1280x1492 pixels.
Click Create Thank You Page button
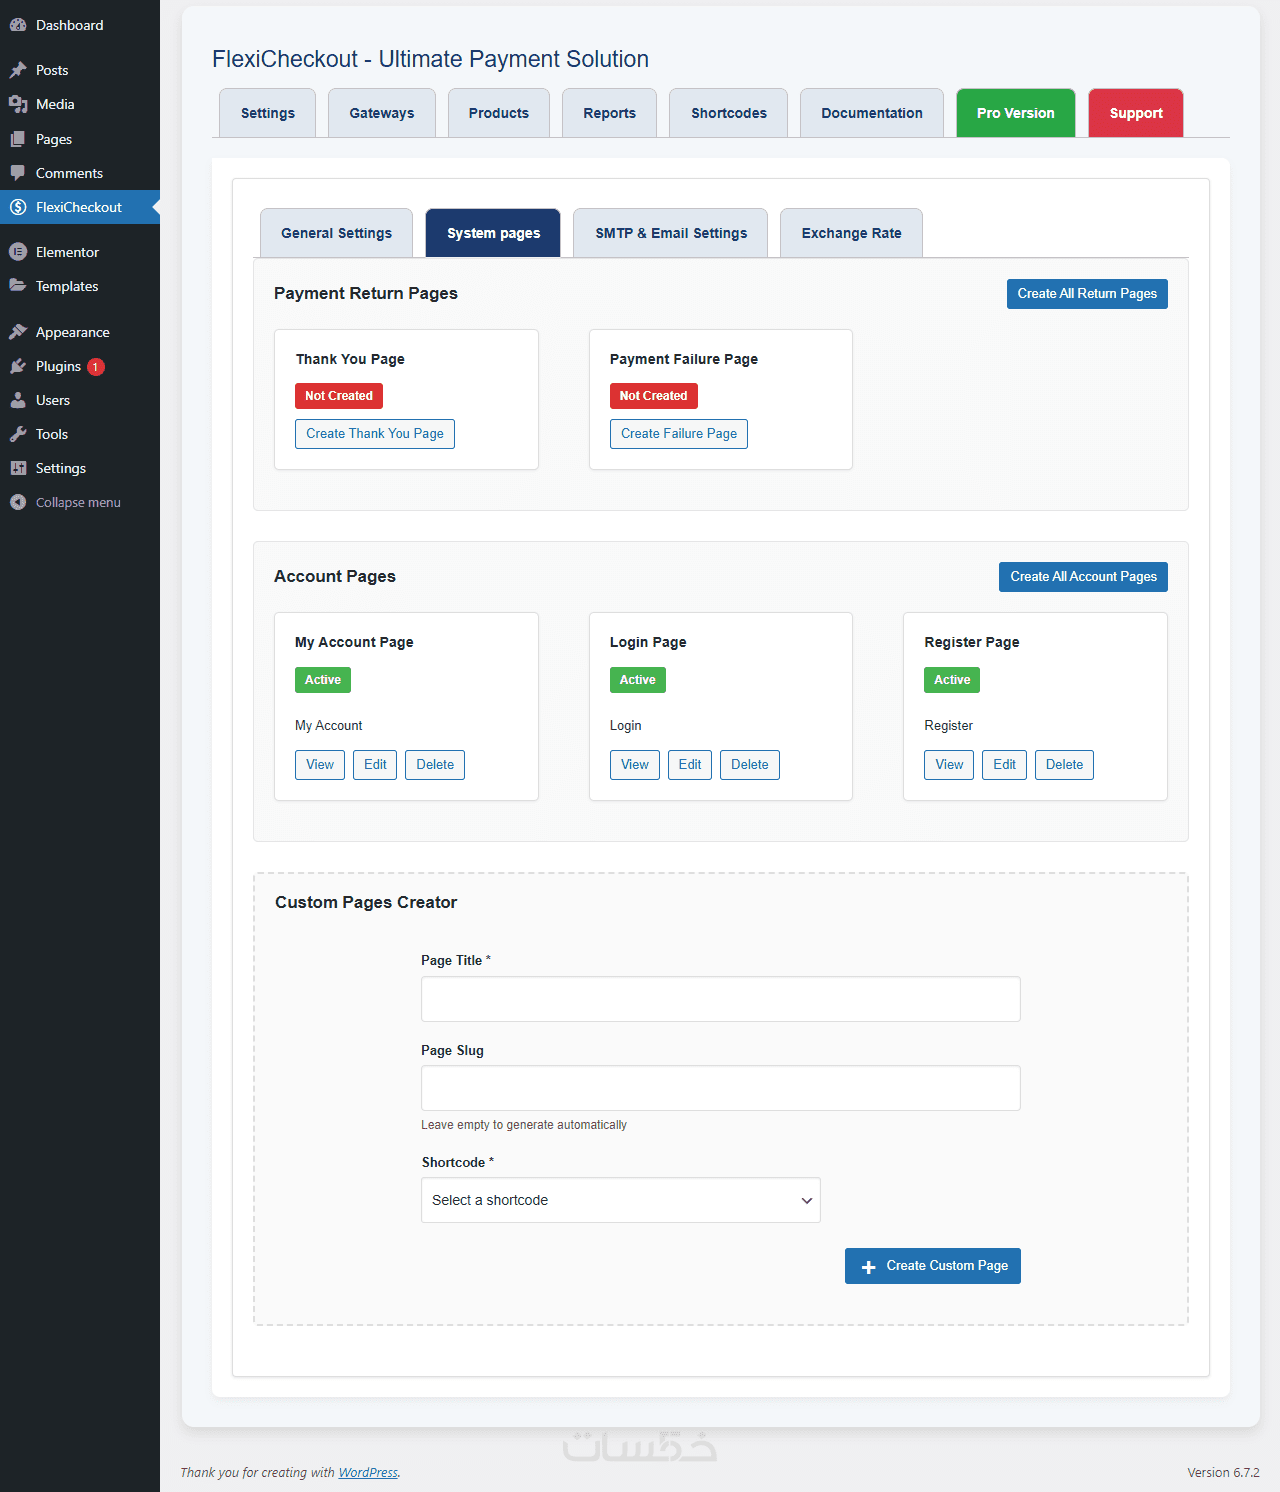tap(375, 434)
